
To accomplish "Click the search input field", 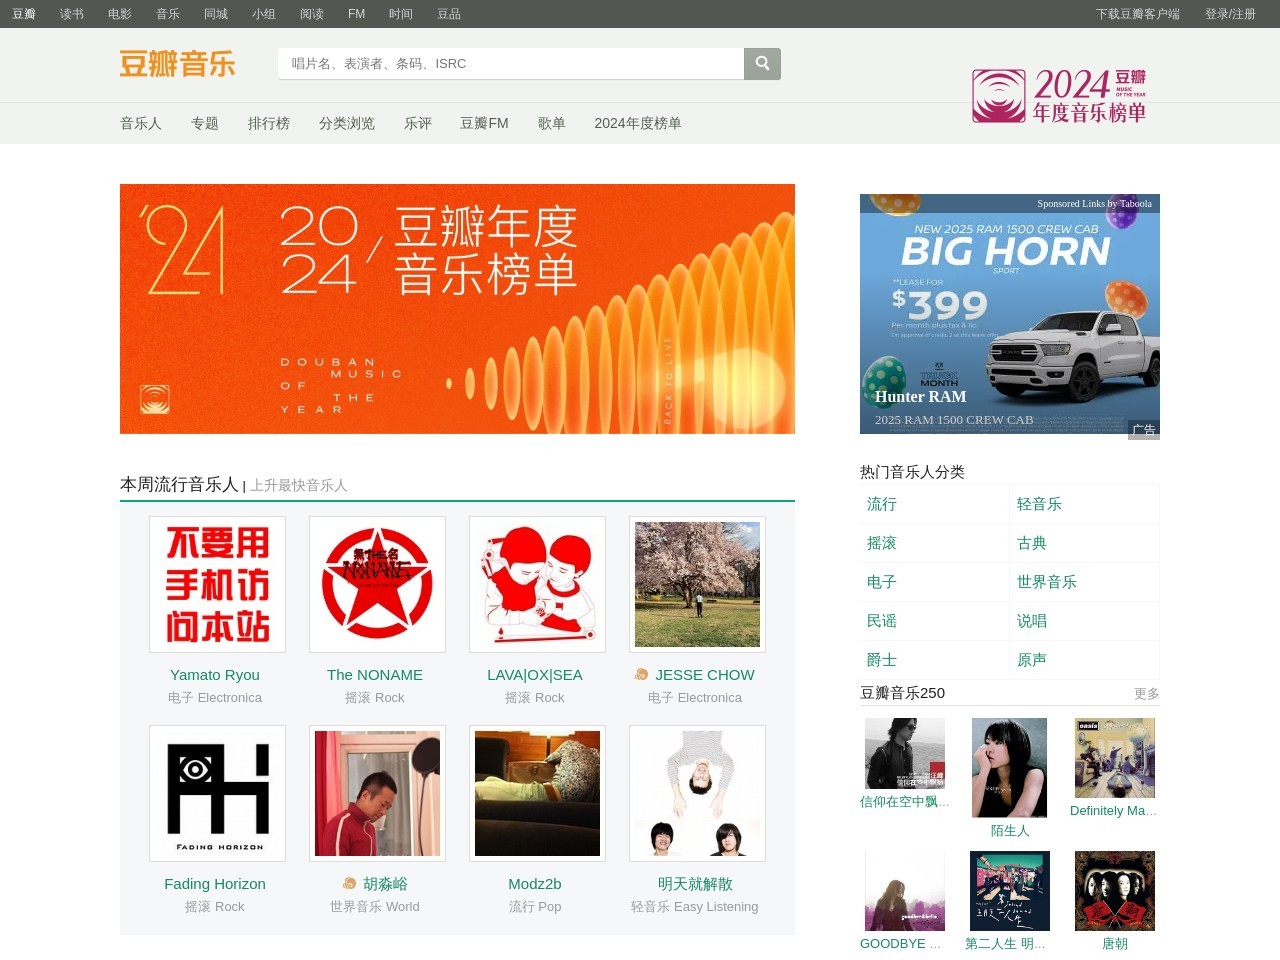I will click(510, 64).
